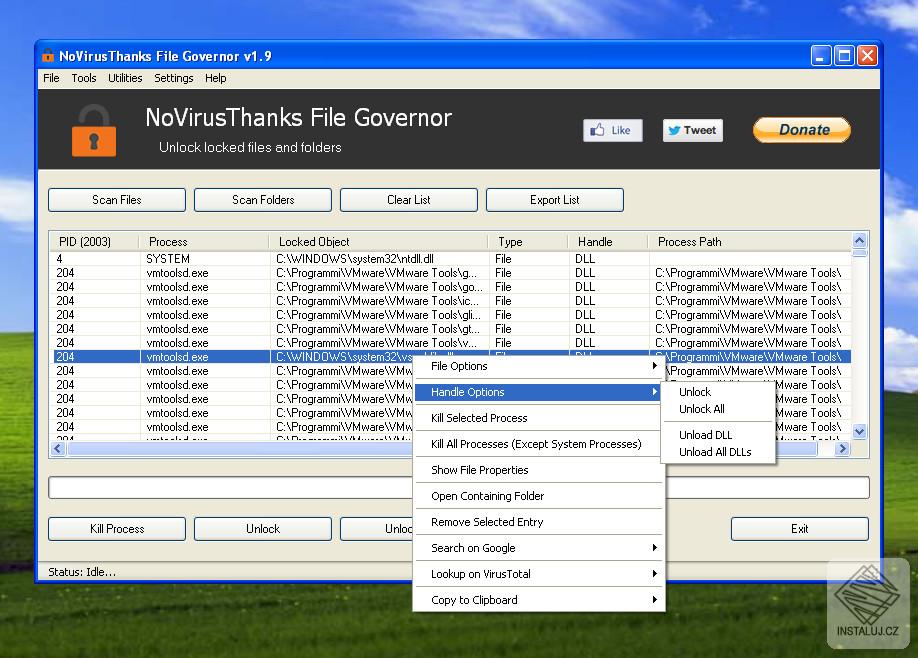Click the yellow Donate button
Screen dimensions: 918x658
tap(801, 130)
